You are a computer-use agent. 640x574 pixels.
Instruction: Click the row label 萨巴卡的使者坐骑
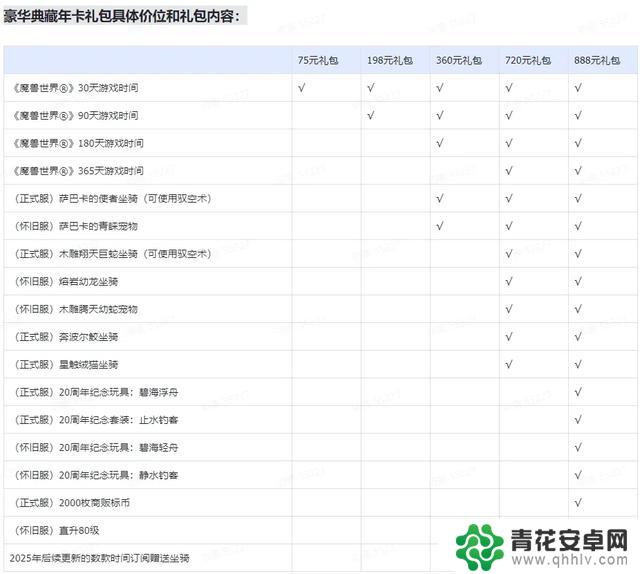click(112, 198)
